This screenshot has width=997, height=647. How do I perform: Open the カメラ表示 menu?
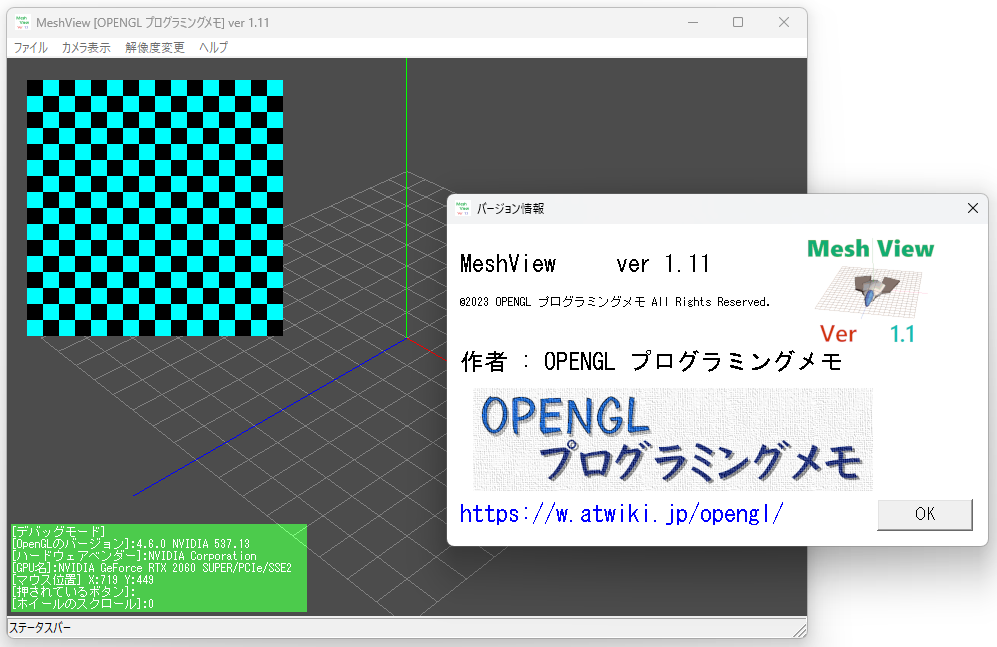click(x=86, y=48)
